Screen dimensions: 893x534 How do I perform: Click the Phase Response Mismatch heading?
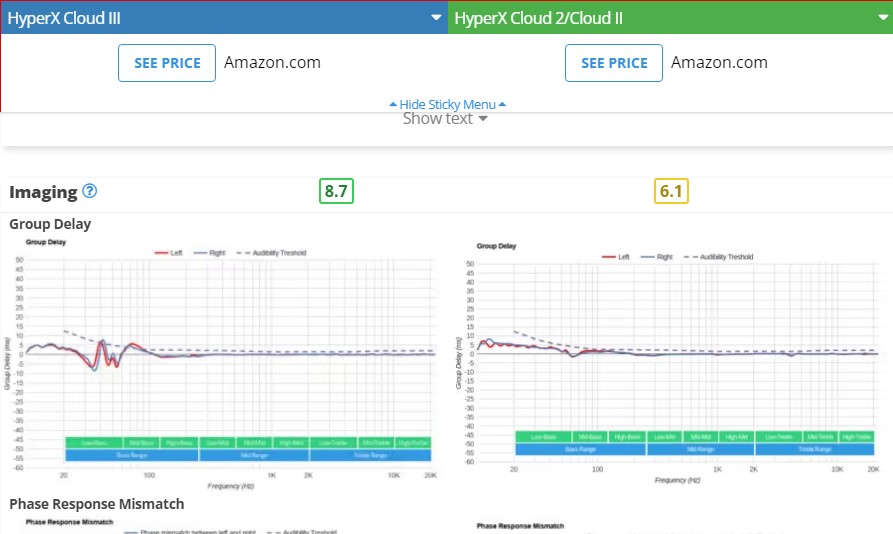coord(97,504)
